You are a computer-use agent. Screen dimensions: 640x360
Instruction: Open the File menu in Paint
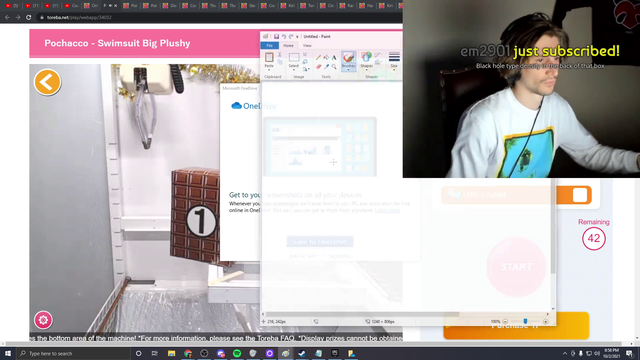coord(269,45)
